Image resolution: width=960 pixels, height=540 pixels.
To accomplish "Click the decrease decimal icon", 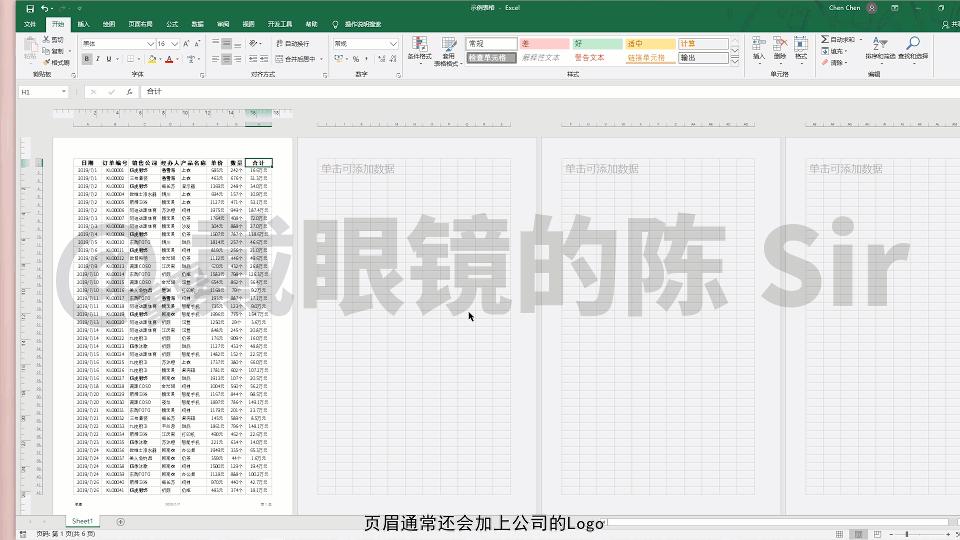I will (x=392, y=59).
